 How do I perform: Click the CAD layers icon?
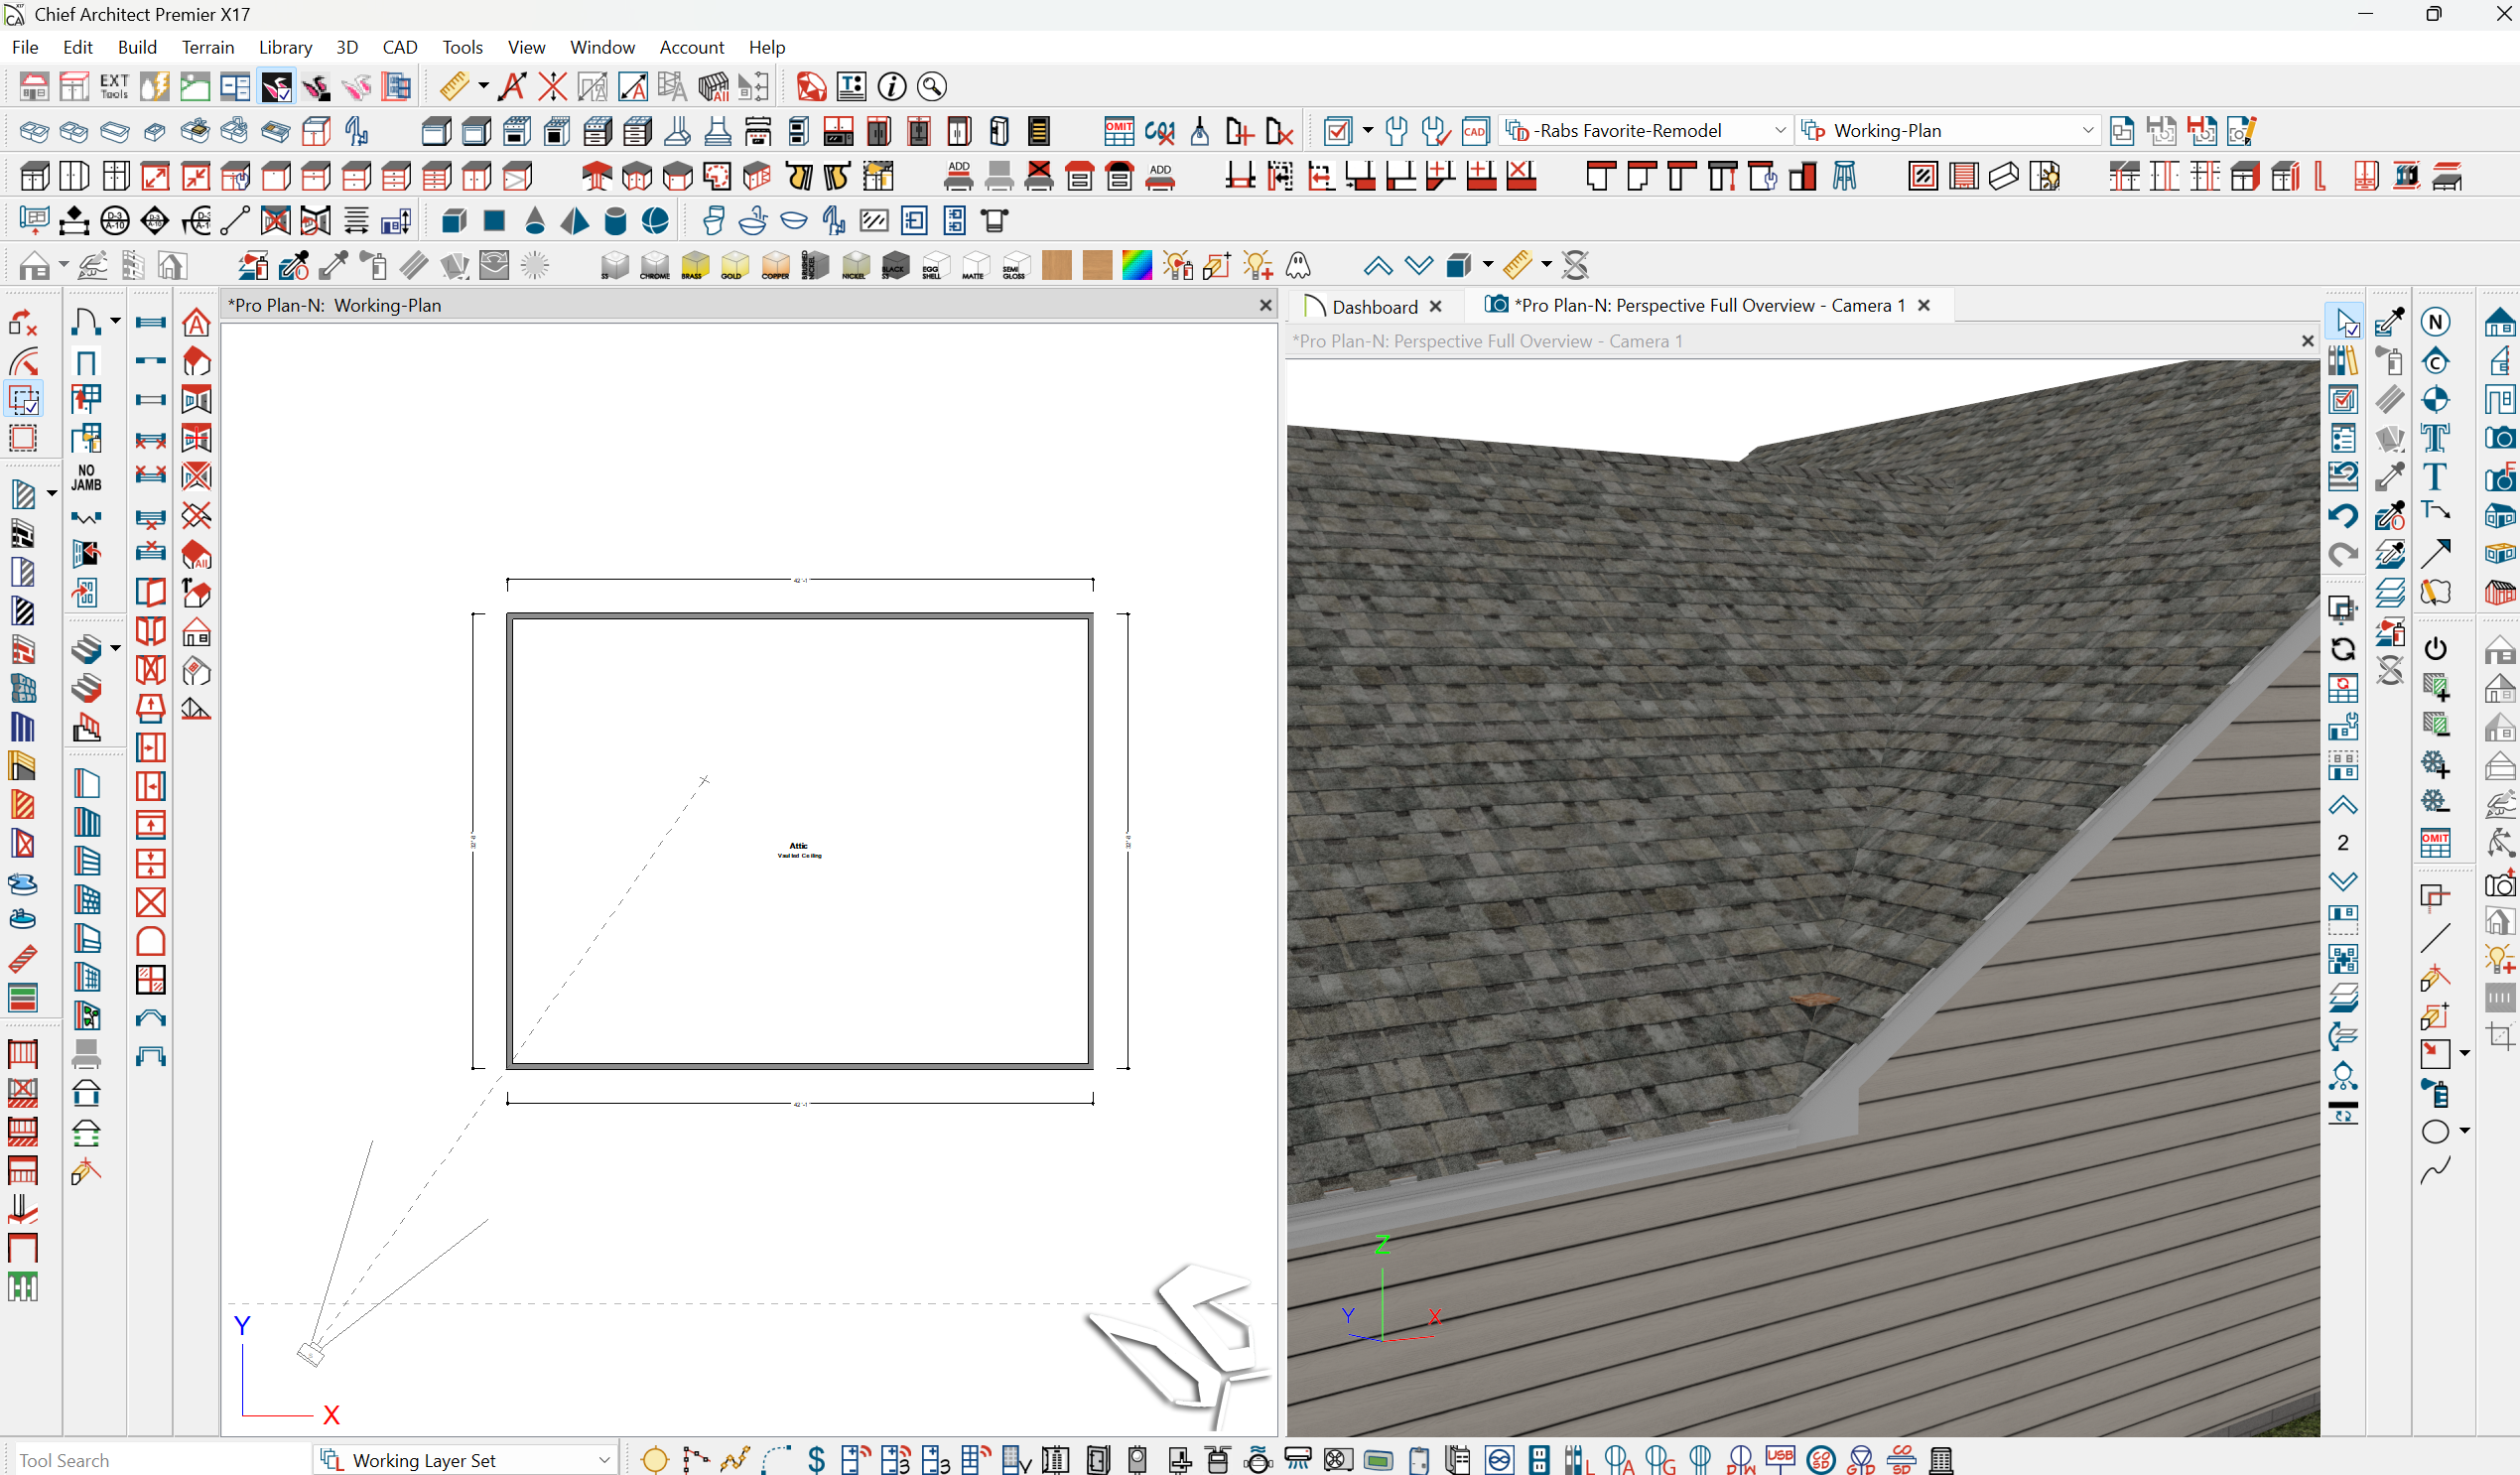click(x=1475, y=131)
